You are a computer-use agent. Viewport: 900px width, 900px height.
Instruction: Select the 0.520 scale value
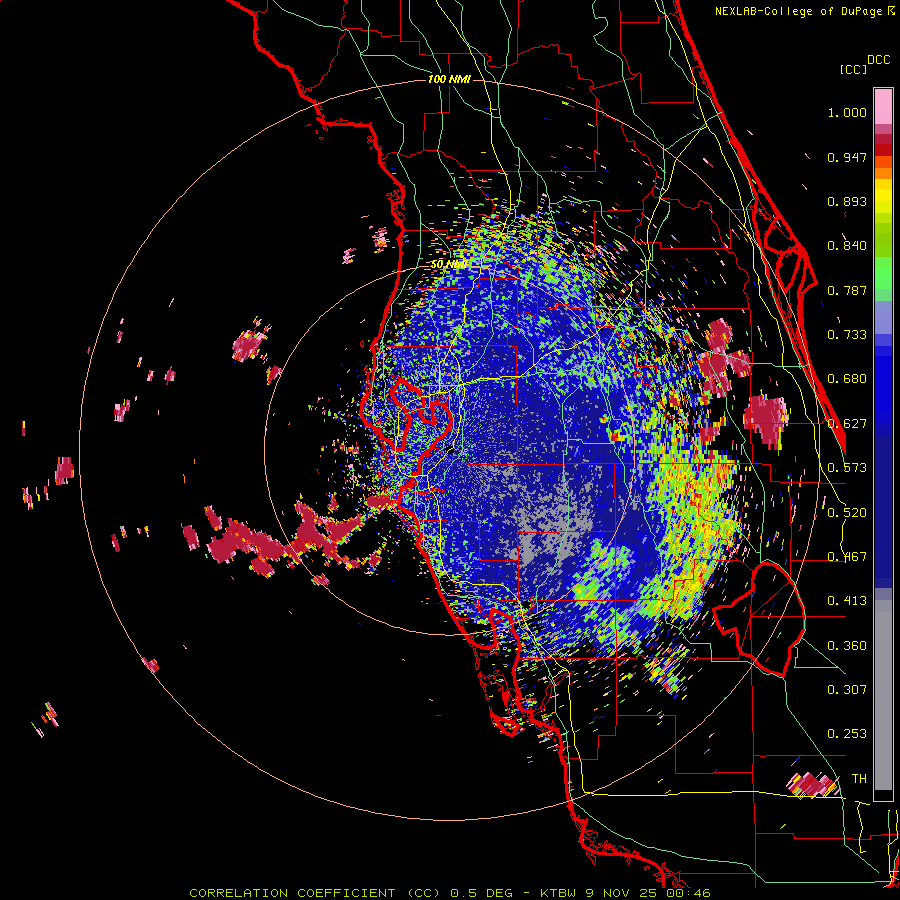(847, 513)
